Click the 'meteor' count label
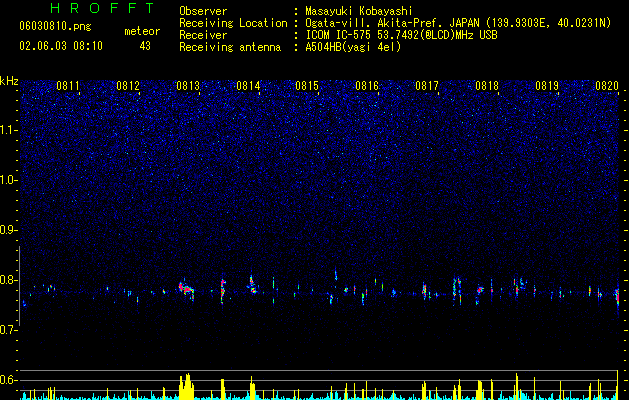Viewport: 629px width, 400px height. [x=142, y=31]
